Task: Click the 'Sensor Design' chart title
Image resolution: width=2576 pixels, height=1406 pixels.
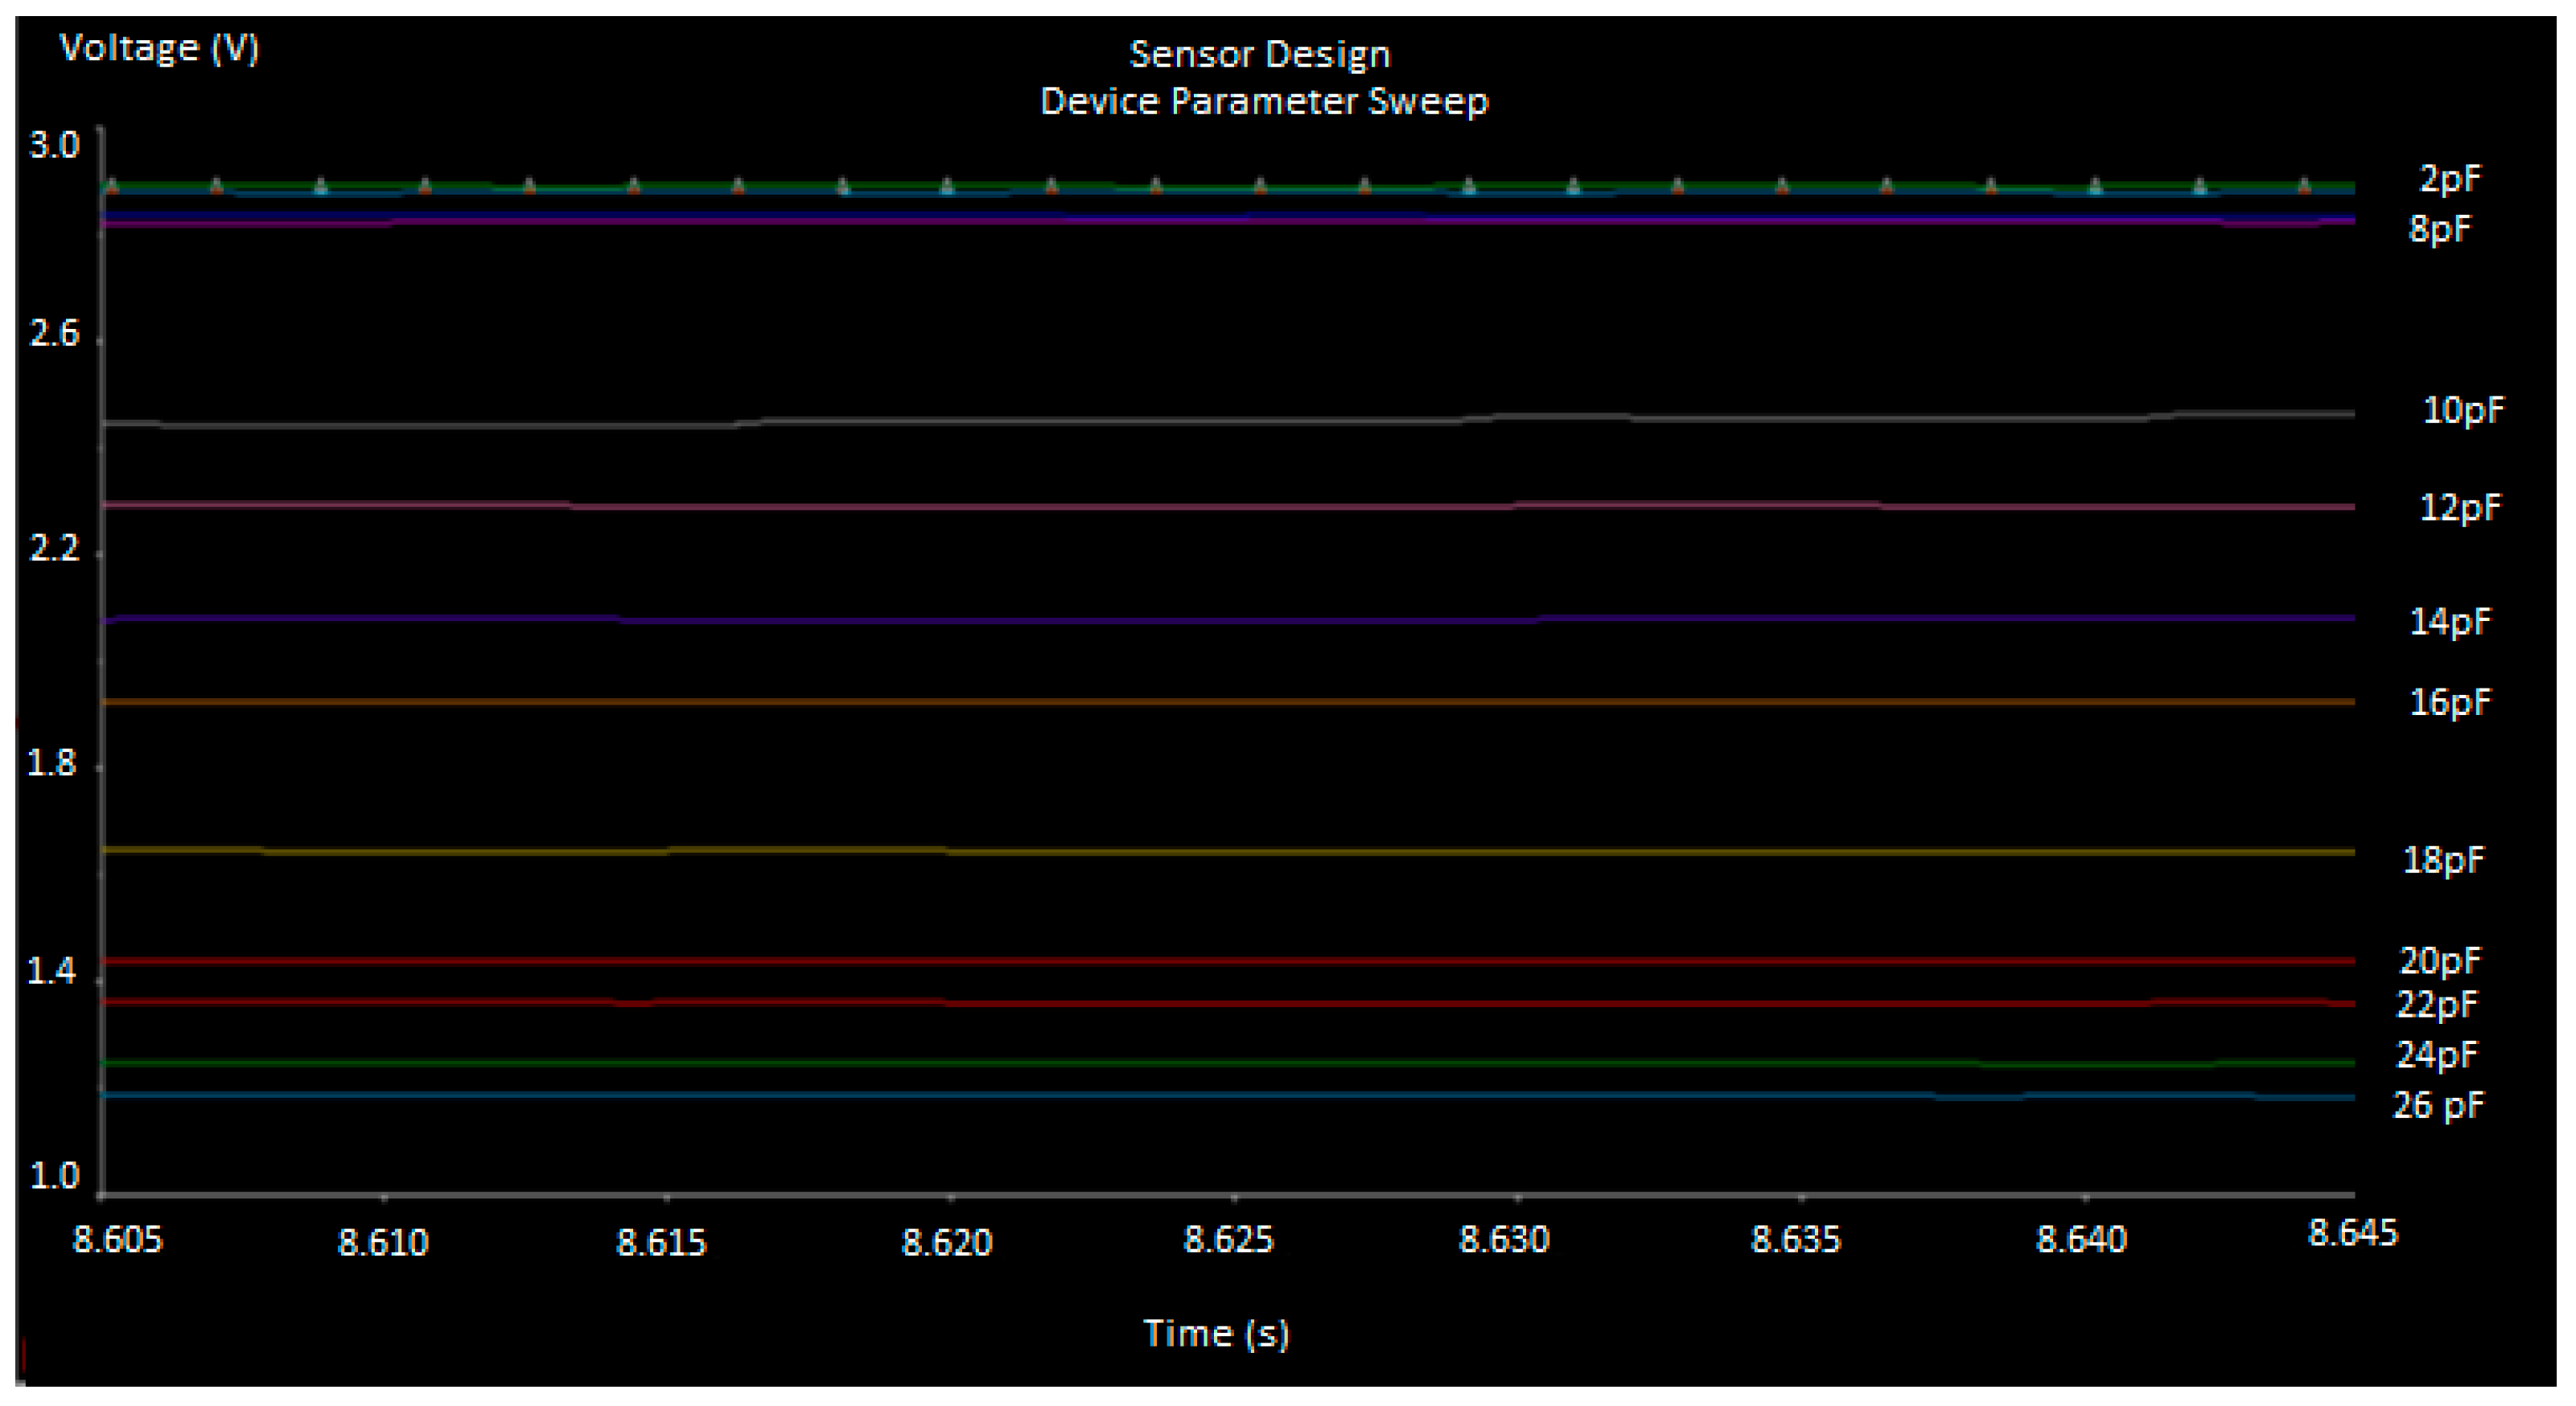Action: click(x=1260, y=54)
